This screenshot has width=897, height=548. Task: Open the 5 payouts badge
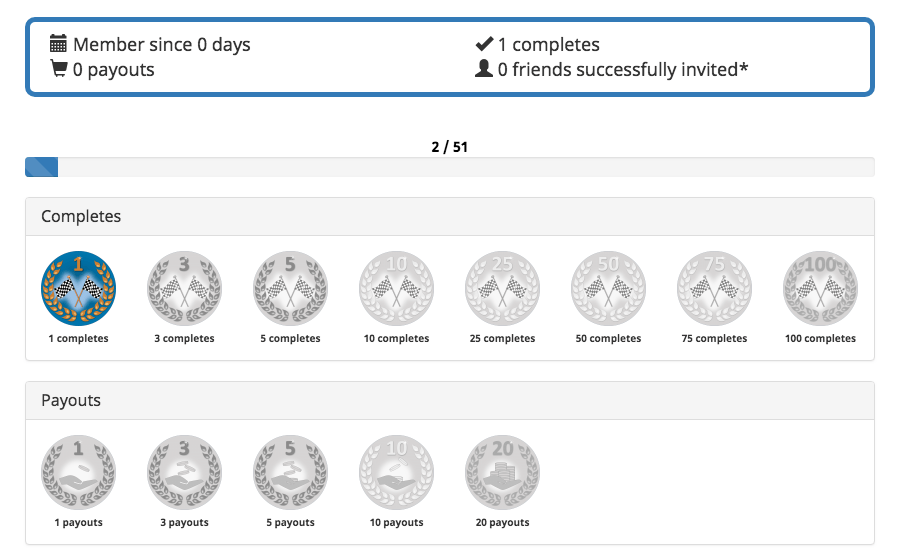(x=291, y=472)
